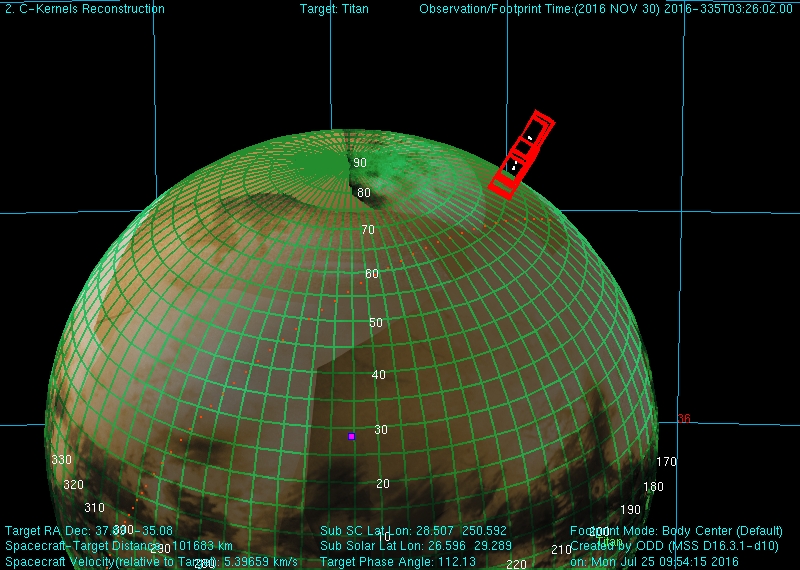Click the longitude label 210
Viewport: 800px width, 570px height.
coord(561,550)
